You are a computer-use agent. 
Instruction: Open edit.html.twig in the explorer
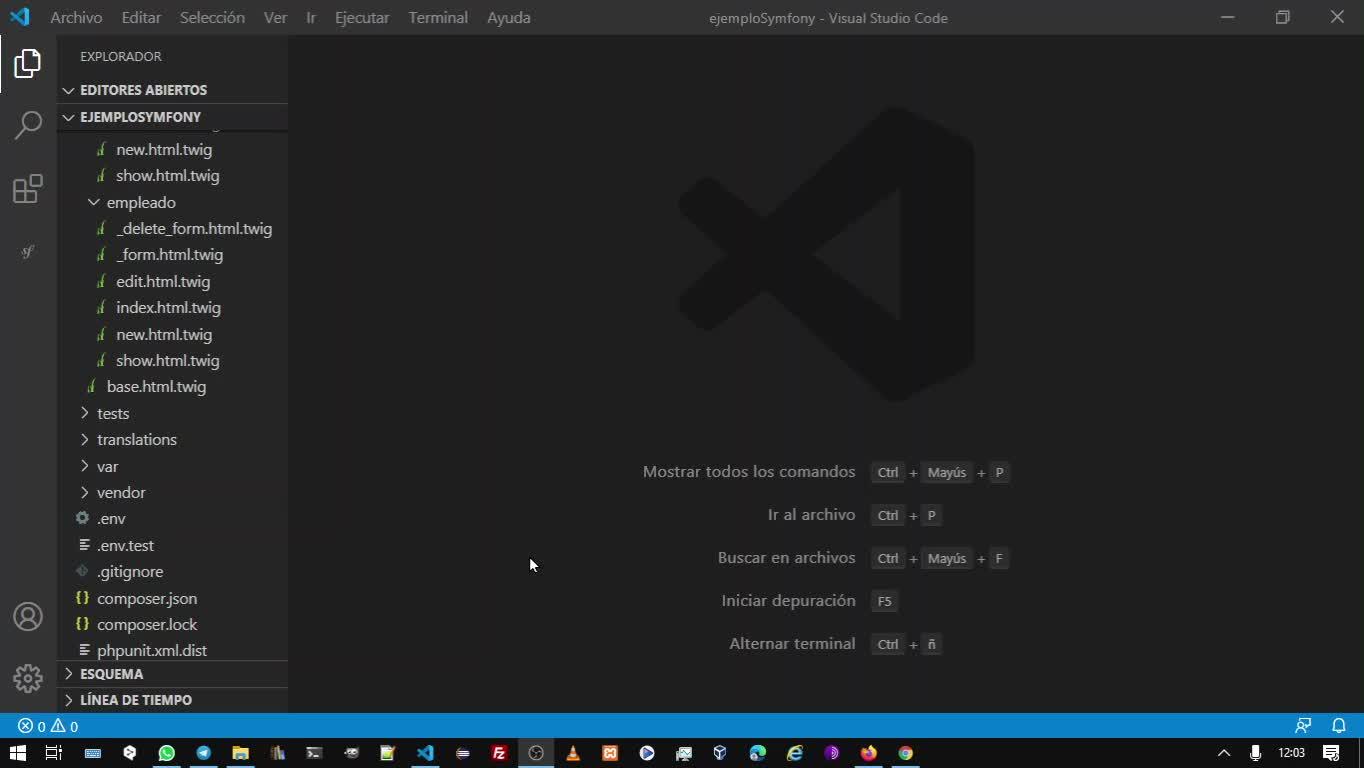(x=163, y=282)
